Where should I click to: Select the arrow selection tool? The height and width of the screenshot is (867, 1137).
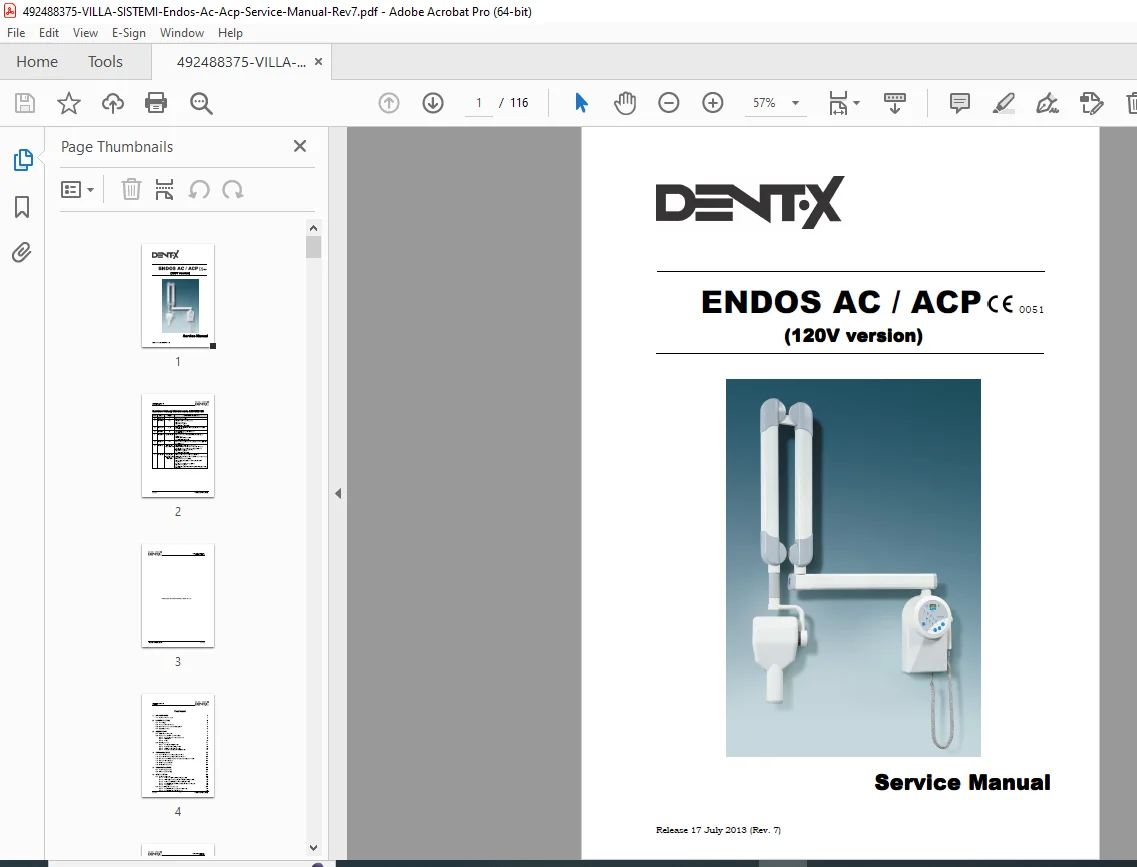(x=581, y=103)
